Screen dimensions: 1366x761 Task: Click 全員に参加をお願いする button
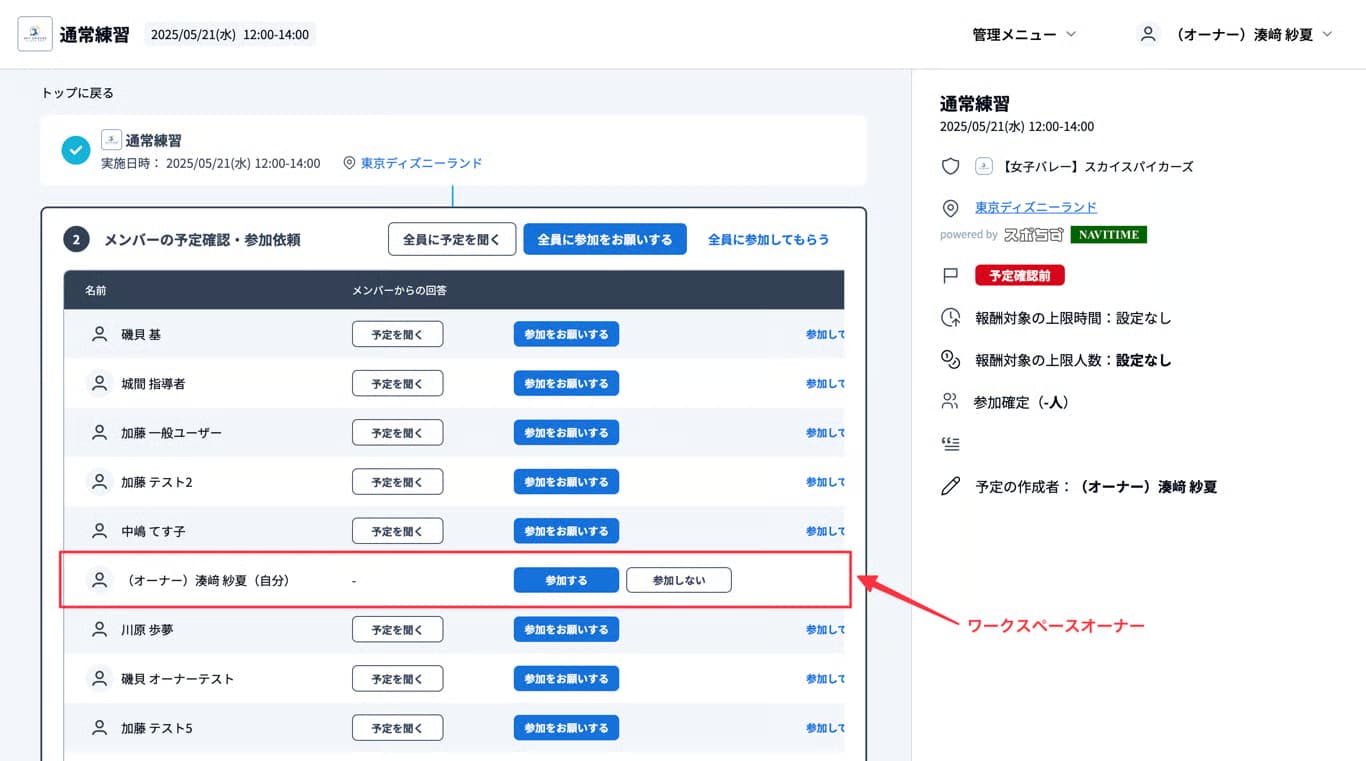point(605,239)
